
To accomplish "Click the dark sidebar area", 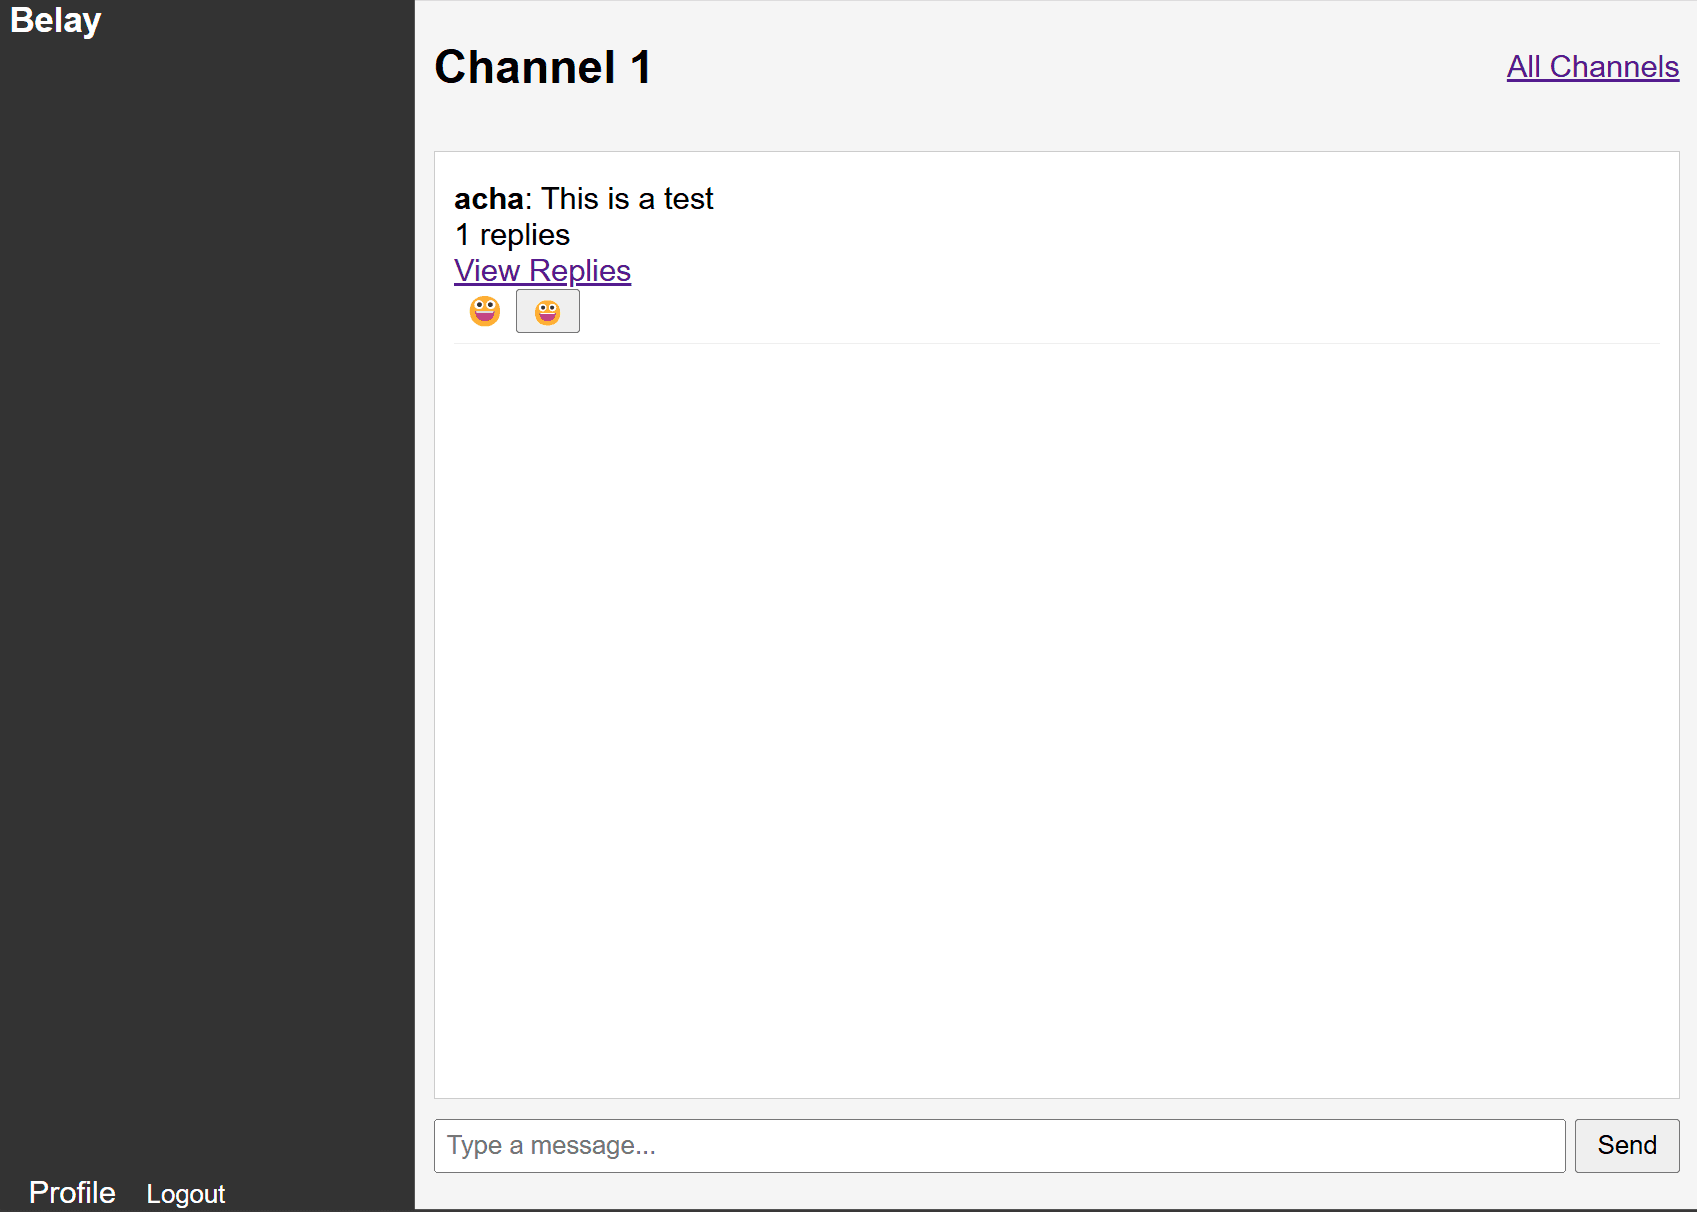I will pyautogui.click(x=206, y=600).
